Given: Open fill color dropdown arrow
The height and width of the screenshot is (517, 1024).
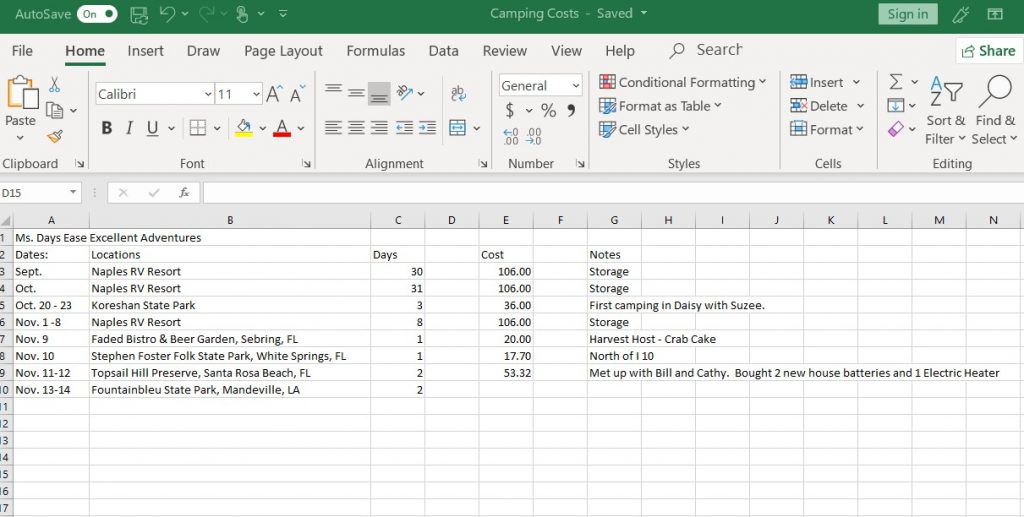Looking at the screenshot, I should pyautogui.click(x=263, y=129).
